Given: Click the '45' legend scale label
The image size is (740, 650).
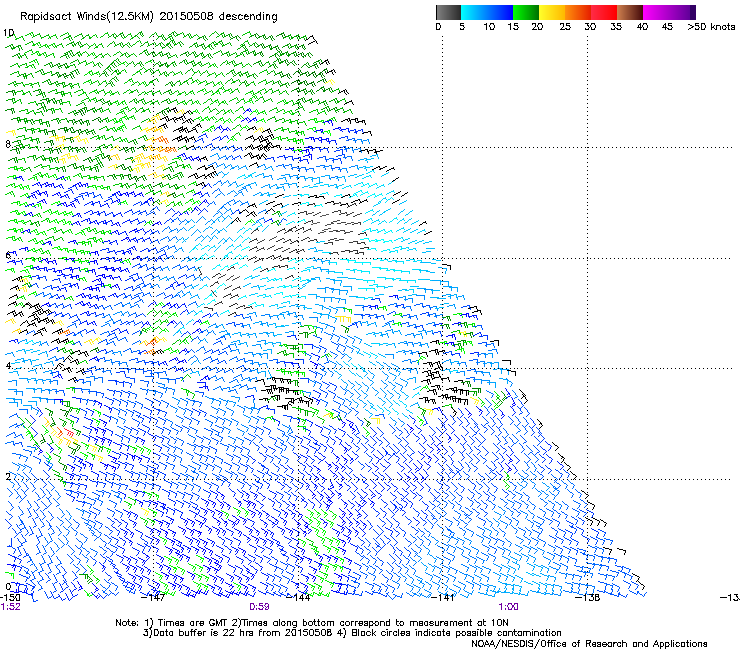Looking at the screenshot, I should pos(667,27).
